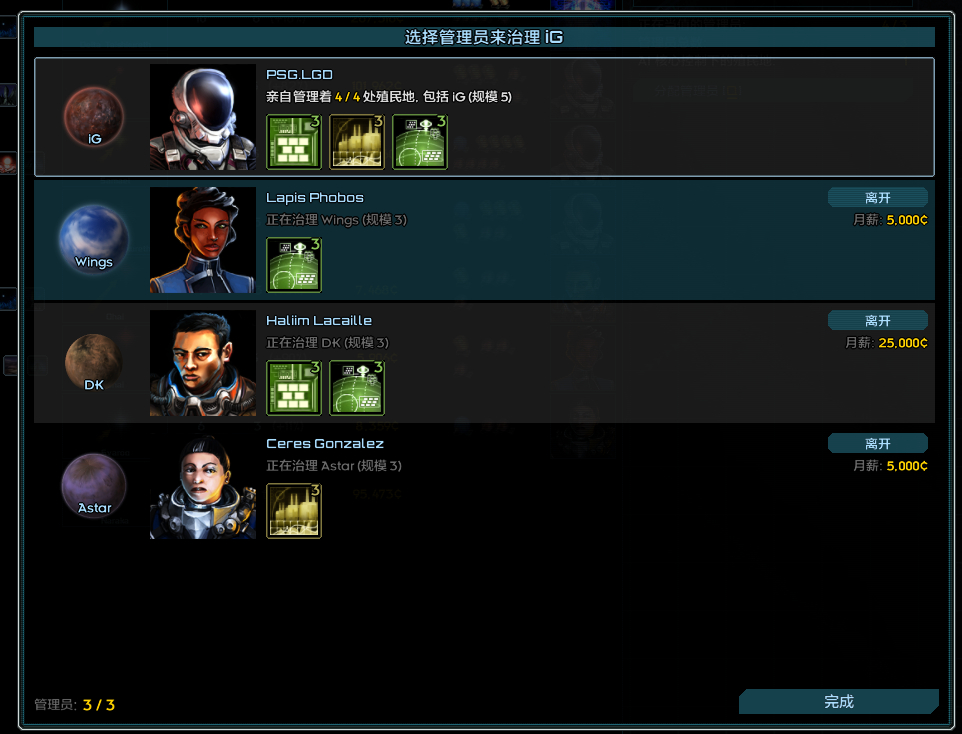Click the Haliim Lacaille name label

319,320
